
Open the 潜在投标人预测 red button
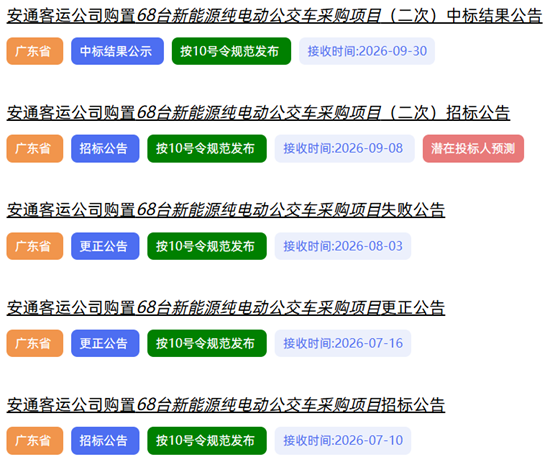[473, 149]
